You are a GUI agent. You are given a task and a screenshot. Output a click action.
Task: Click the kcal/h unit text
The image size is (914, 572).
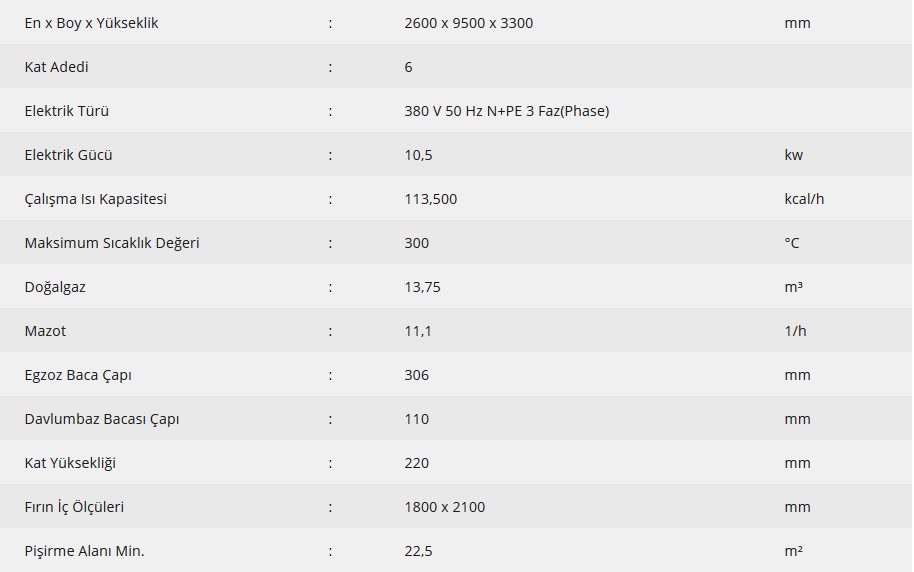[x=804, y=199]
